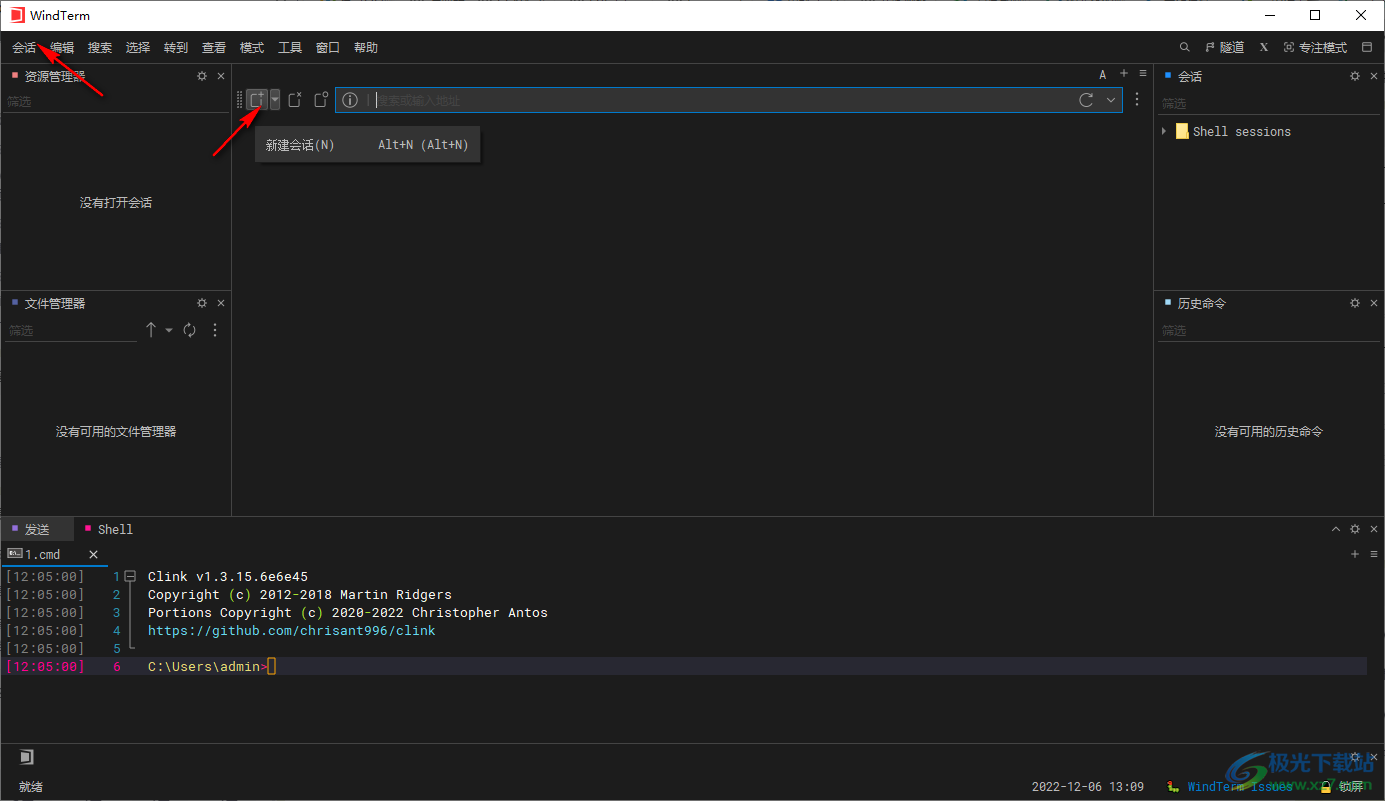Open the 查看 menu

point(214,48)
